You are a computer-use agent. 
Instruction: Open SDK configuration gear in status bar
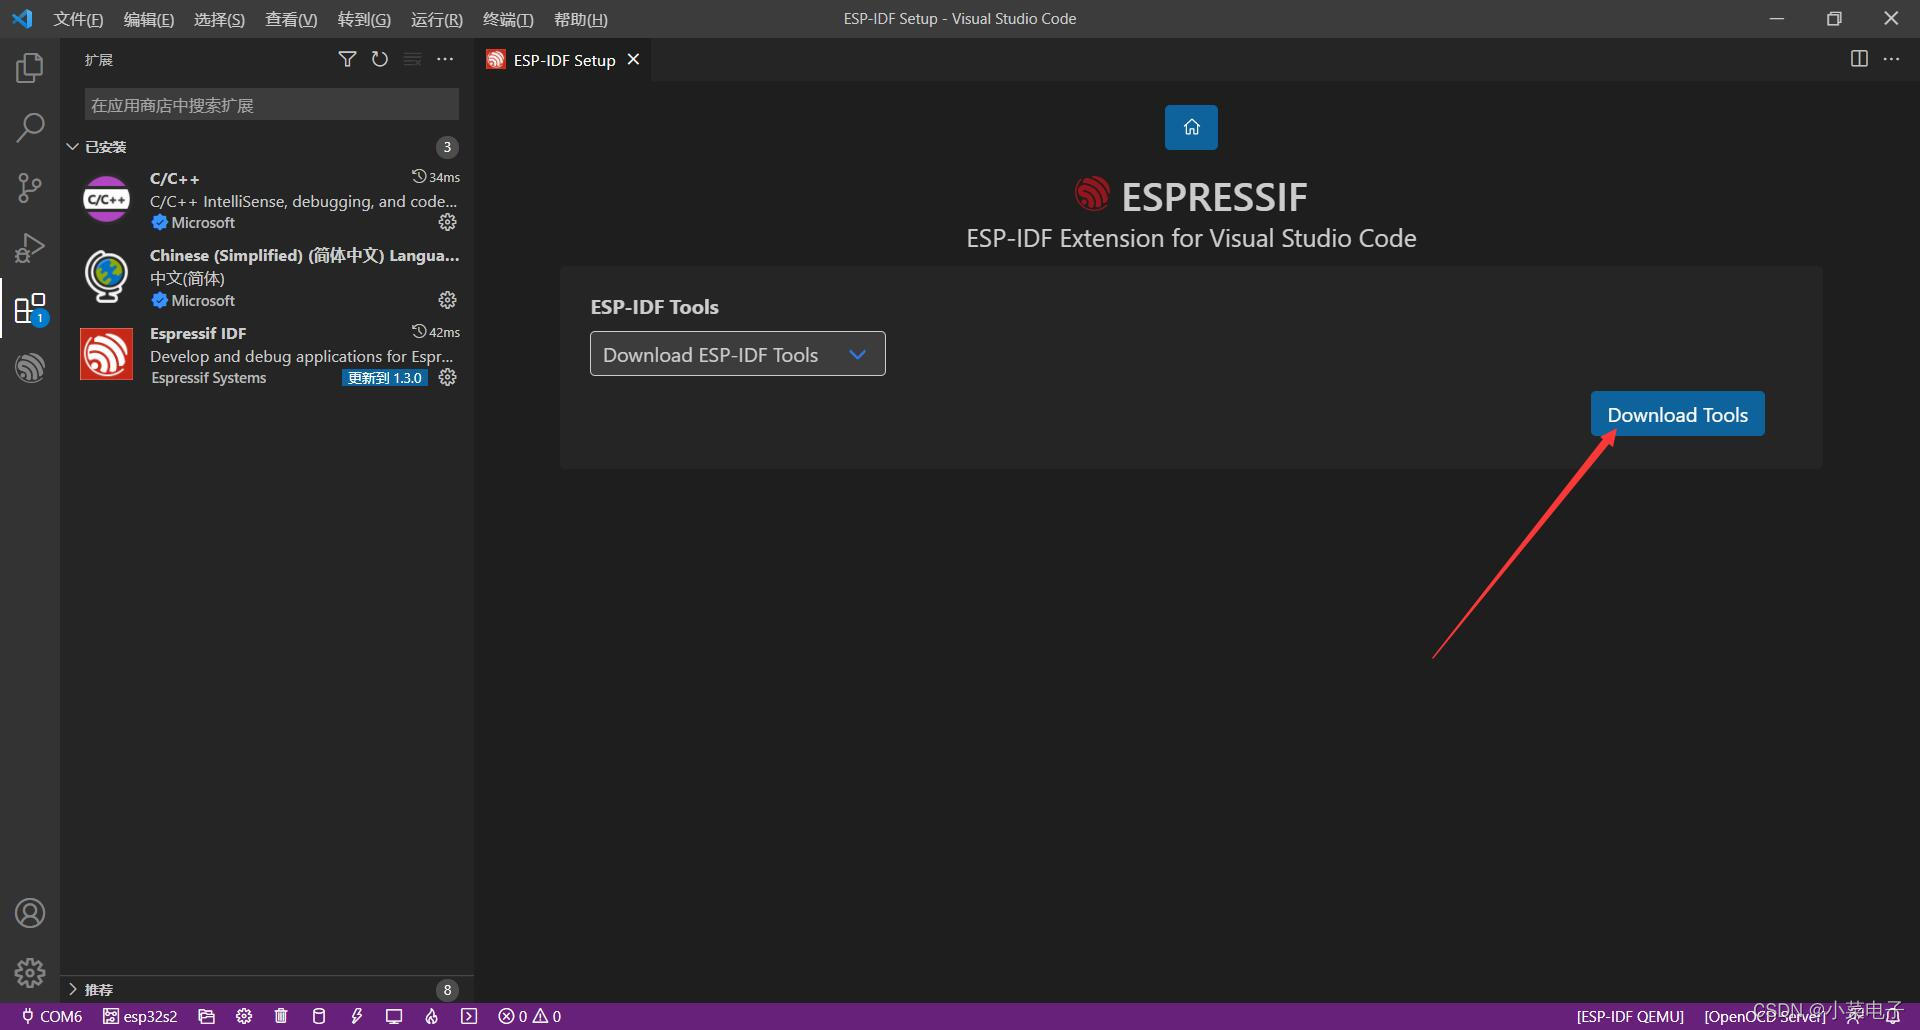point(244,1016)
